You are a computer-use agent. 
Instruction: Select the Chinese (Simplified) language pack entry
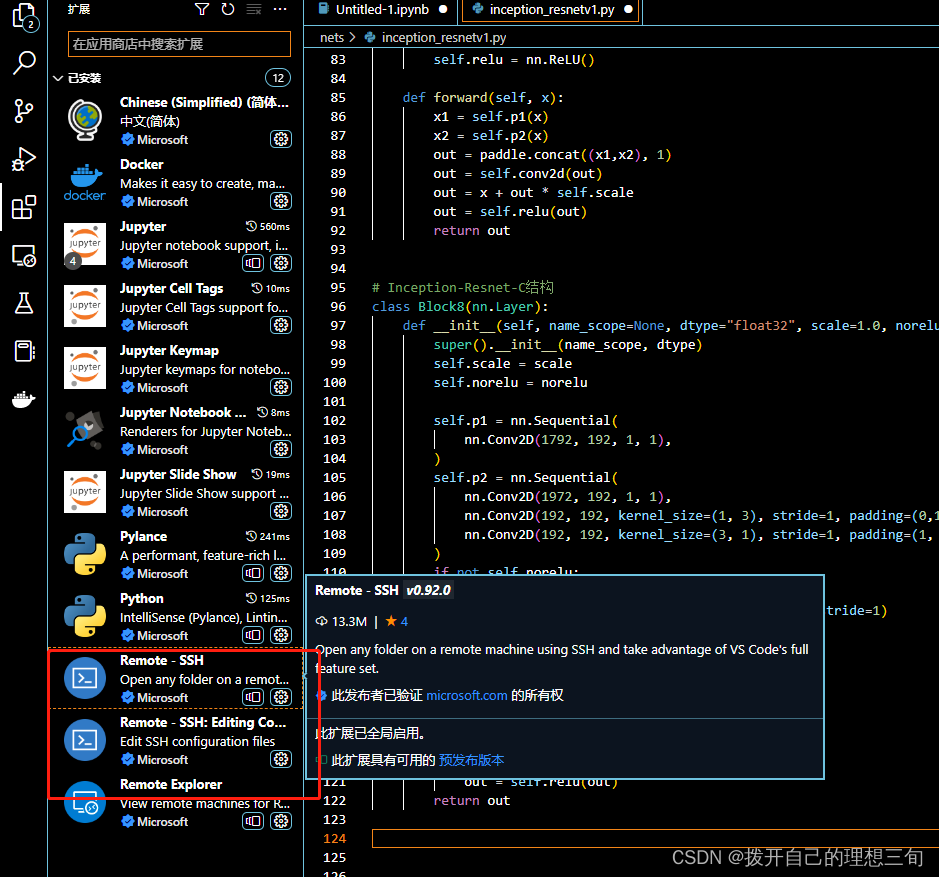pos(176,121)
